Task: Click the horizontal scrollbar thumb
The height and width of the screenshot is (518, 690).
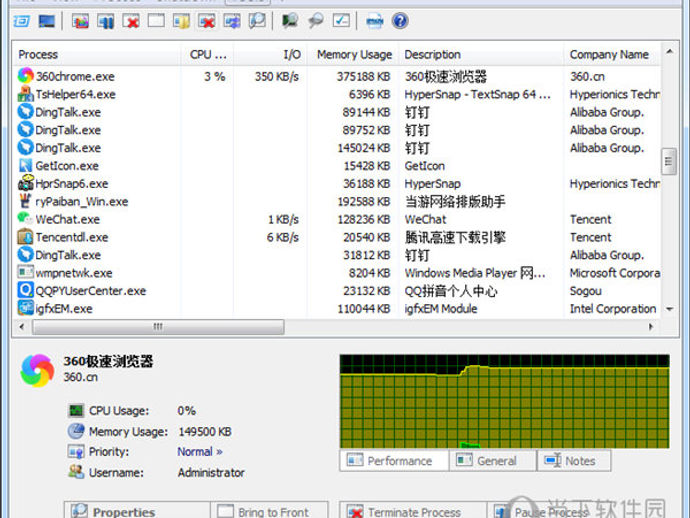Action: pyautogui.click(x=158, y=327)
